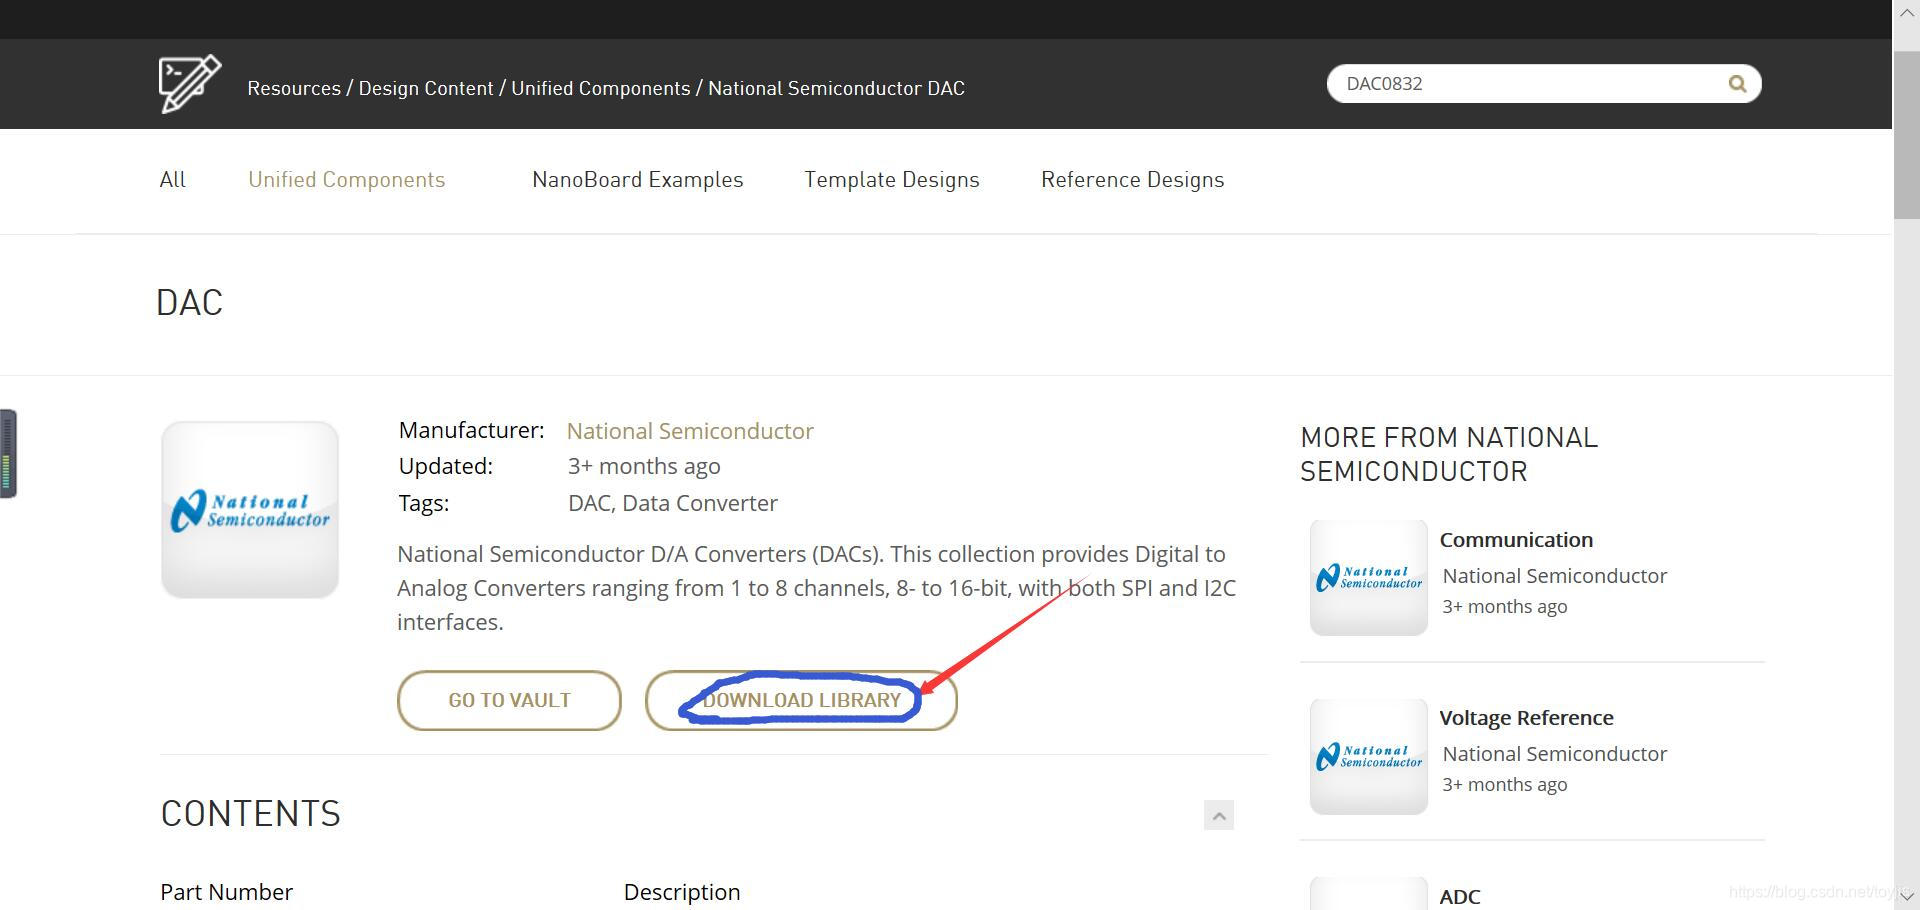Switch to NanoBoard Examples tab
Image resolution: width=1920 pixels, height=910 pixels.
638,180
